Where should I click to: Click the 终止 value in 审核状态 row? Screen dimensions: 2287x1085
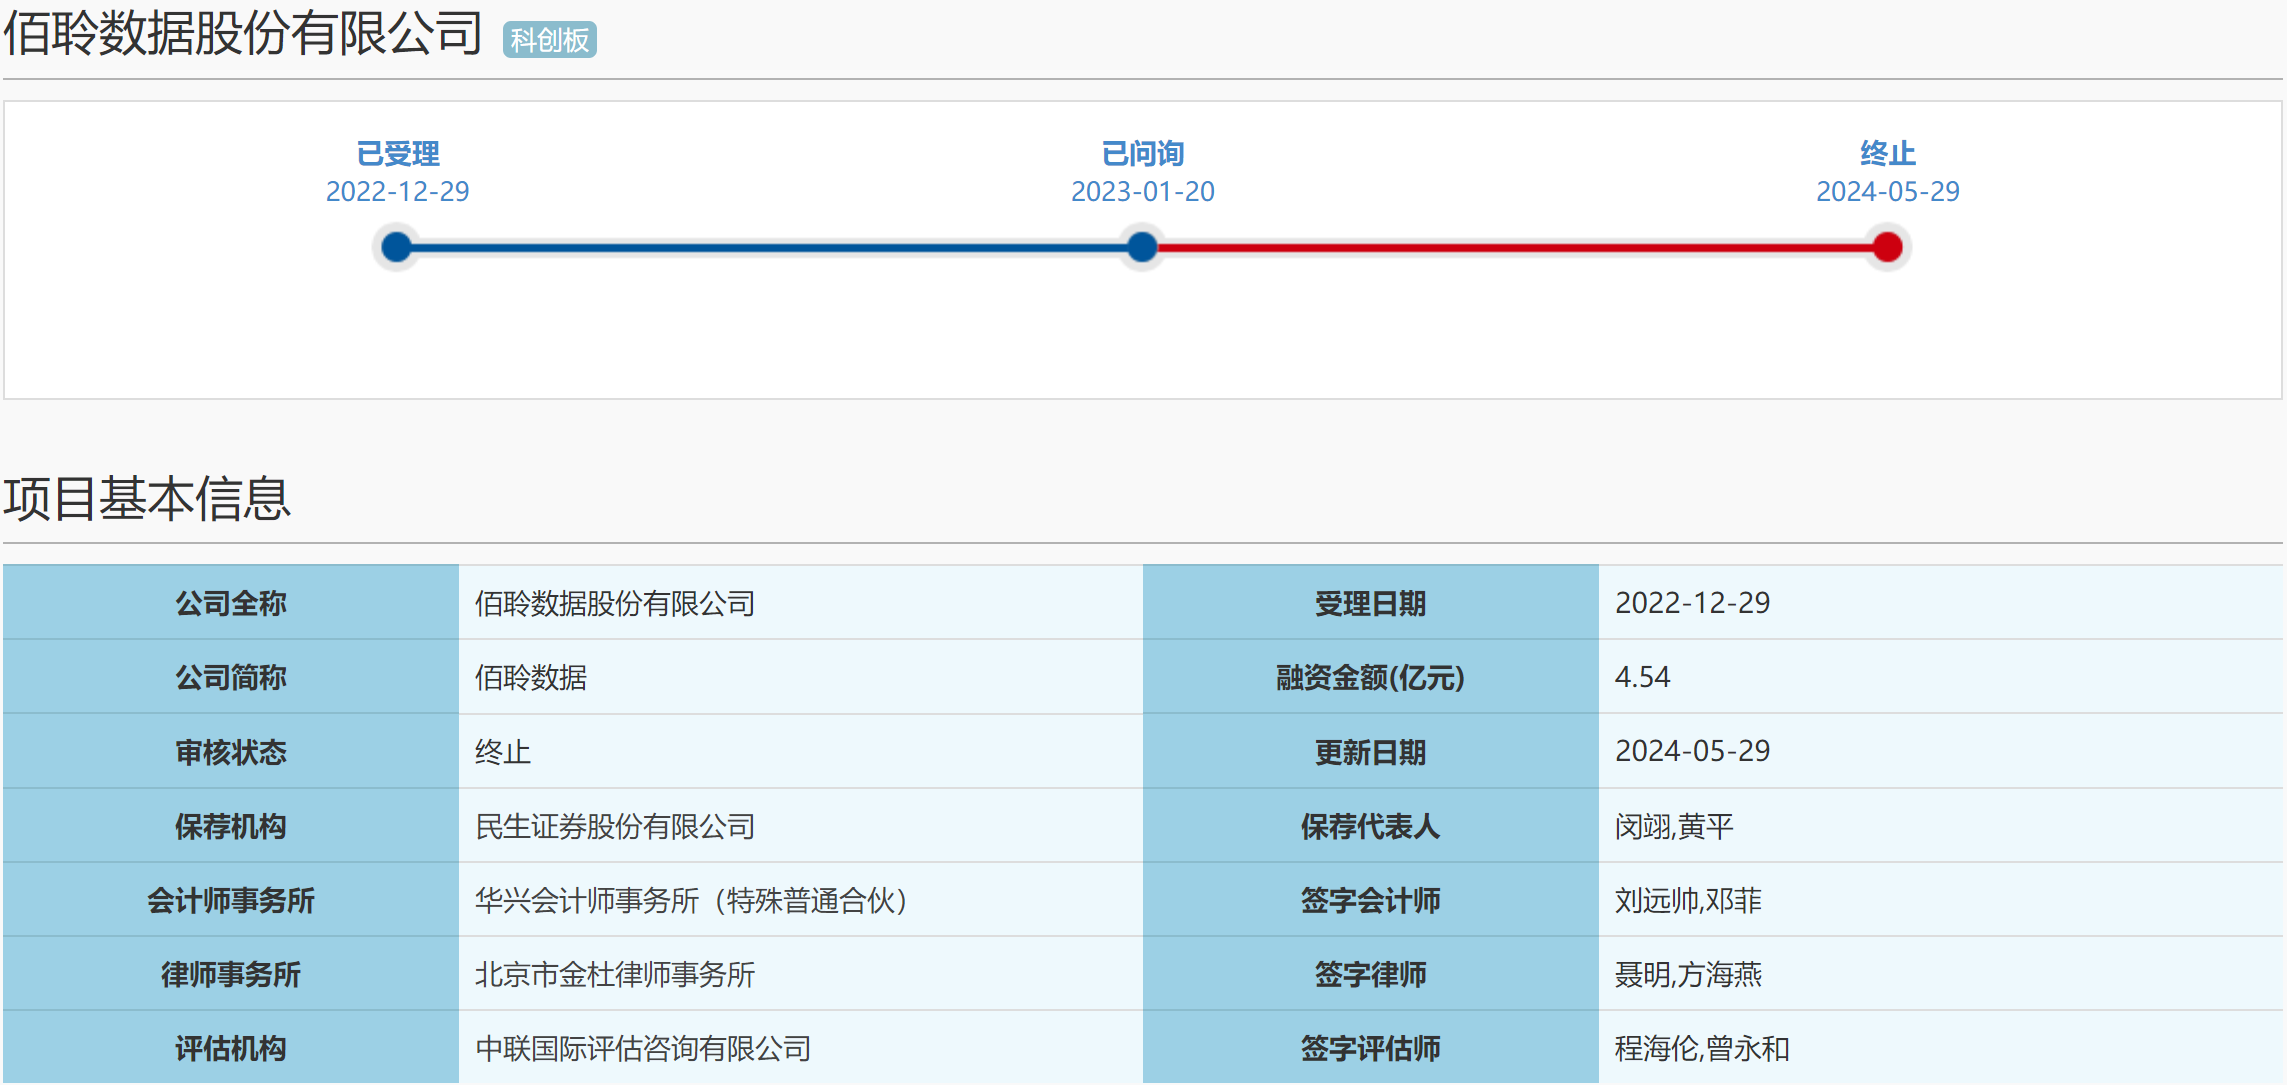click(503, 751)
